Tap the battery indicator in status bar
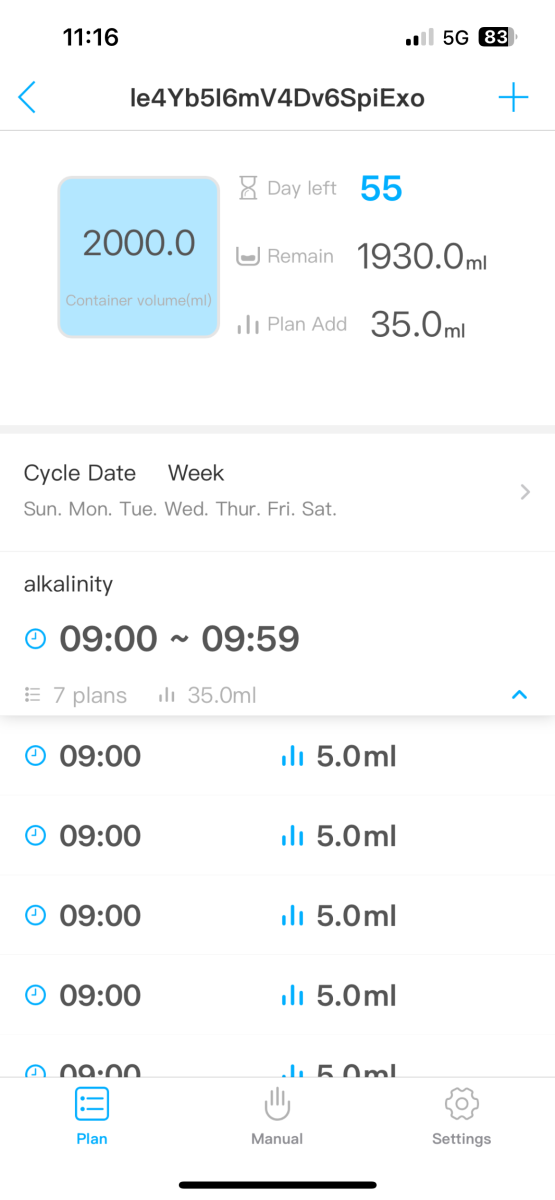This screenshot has height=1200, width=555. [x=495, y=38]
